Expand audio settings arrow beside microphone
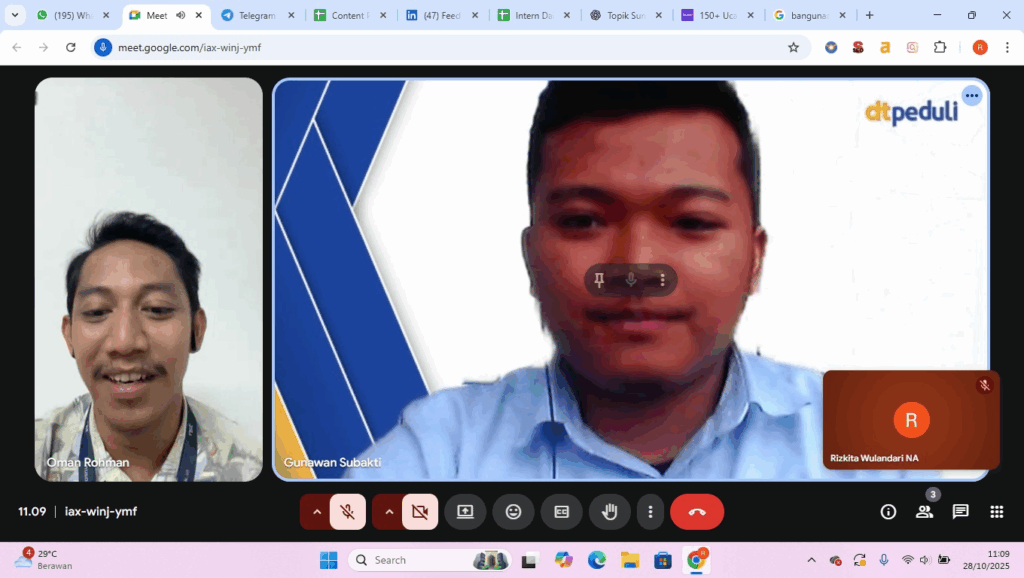The image size is (1024, 578). click(317, 512)
